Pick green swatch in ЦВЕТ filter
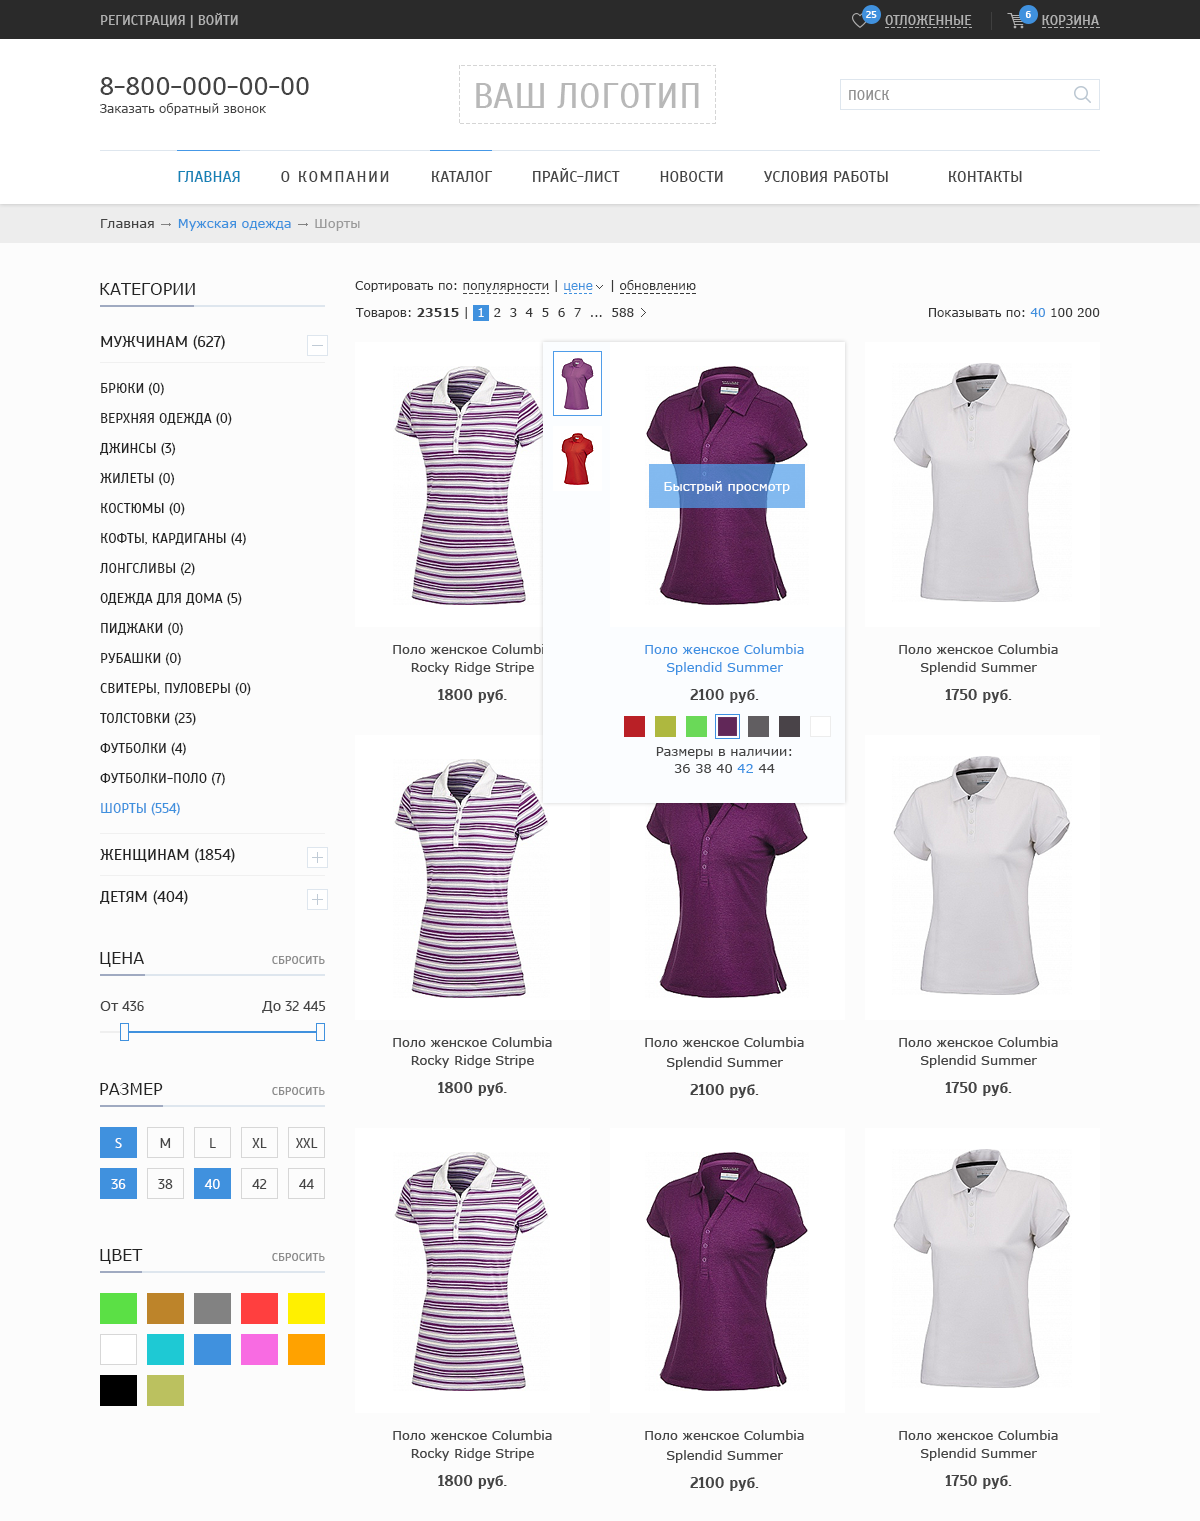This screenshot has width=1200, height=1521. [118, 1308]
